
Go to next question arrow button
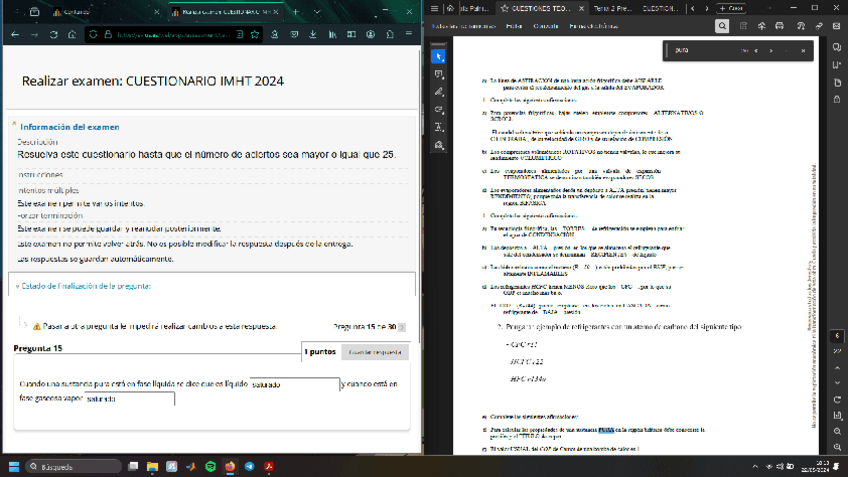coord(403,327)
